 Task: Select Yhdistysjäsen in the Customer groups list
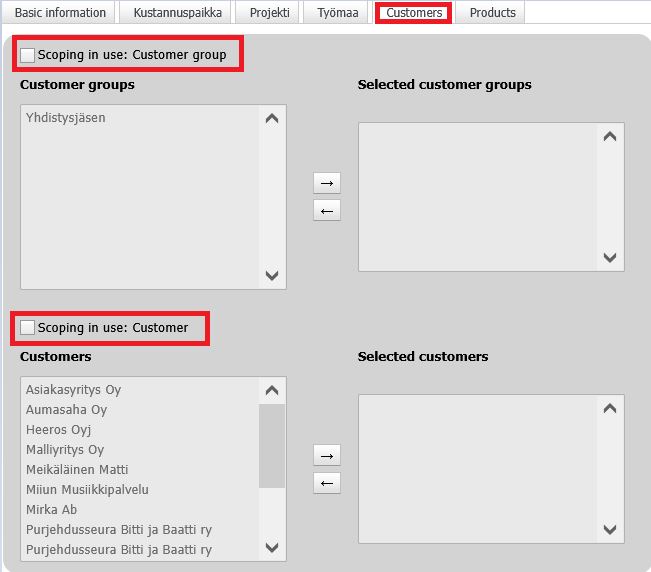(66, 118)
